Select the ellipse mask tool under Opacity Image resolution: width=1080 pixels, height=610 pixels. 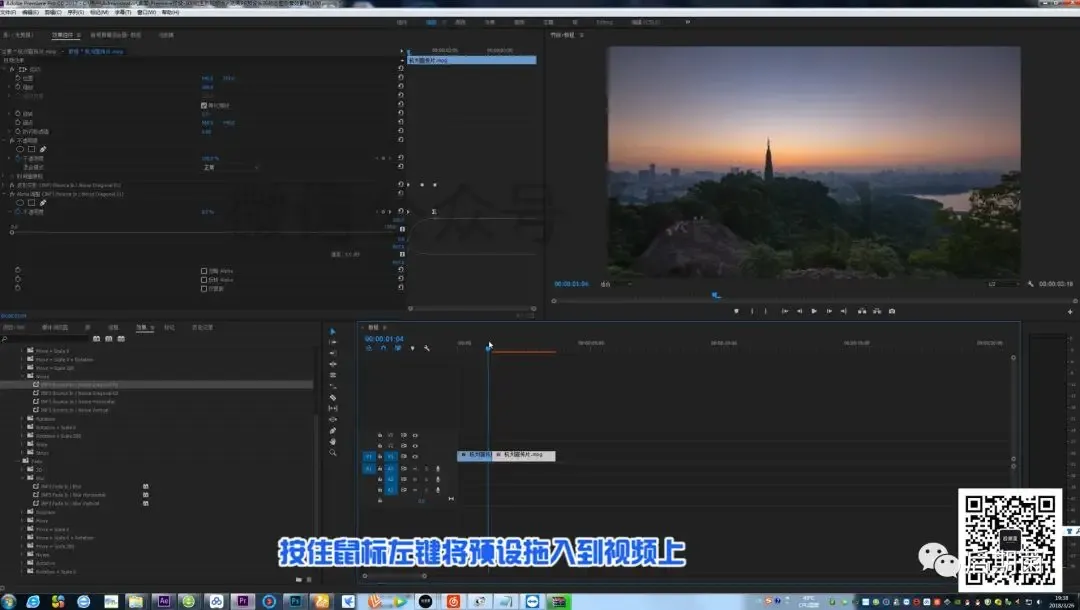click(x=20, y=149)
